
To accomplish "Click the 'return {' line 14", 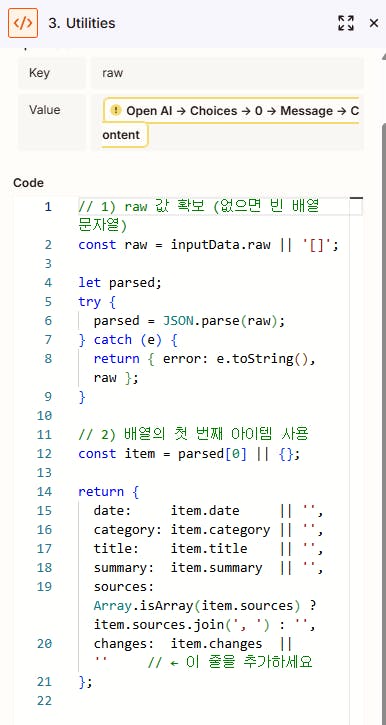I will 109,491.
